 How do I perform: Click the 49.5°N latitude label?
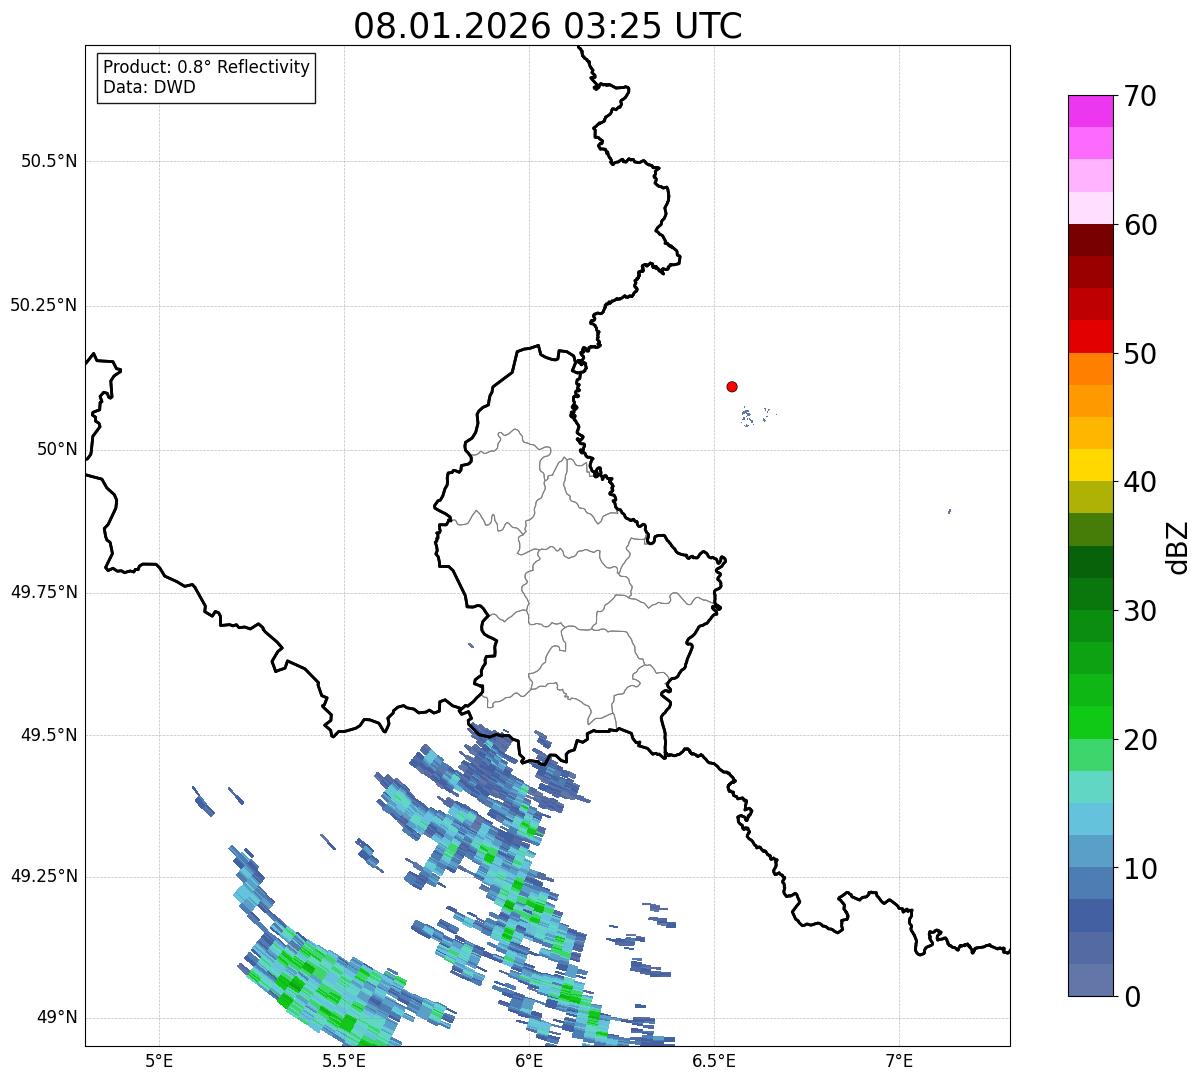tap(49, 735)
